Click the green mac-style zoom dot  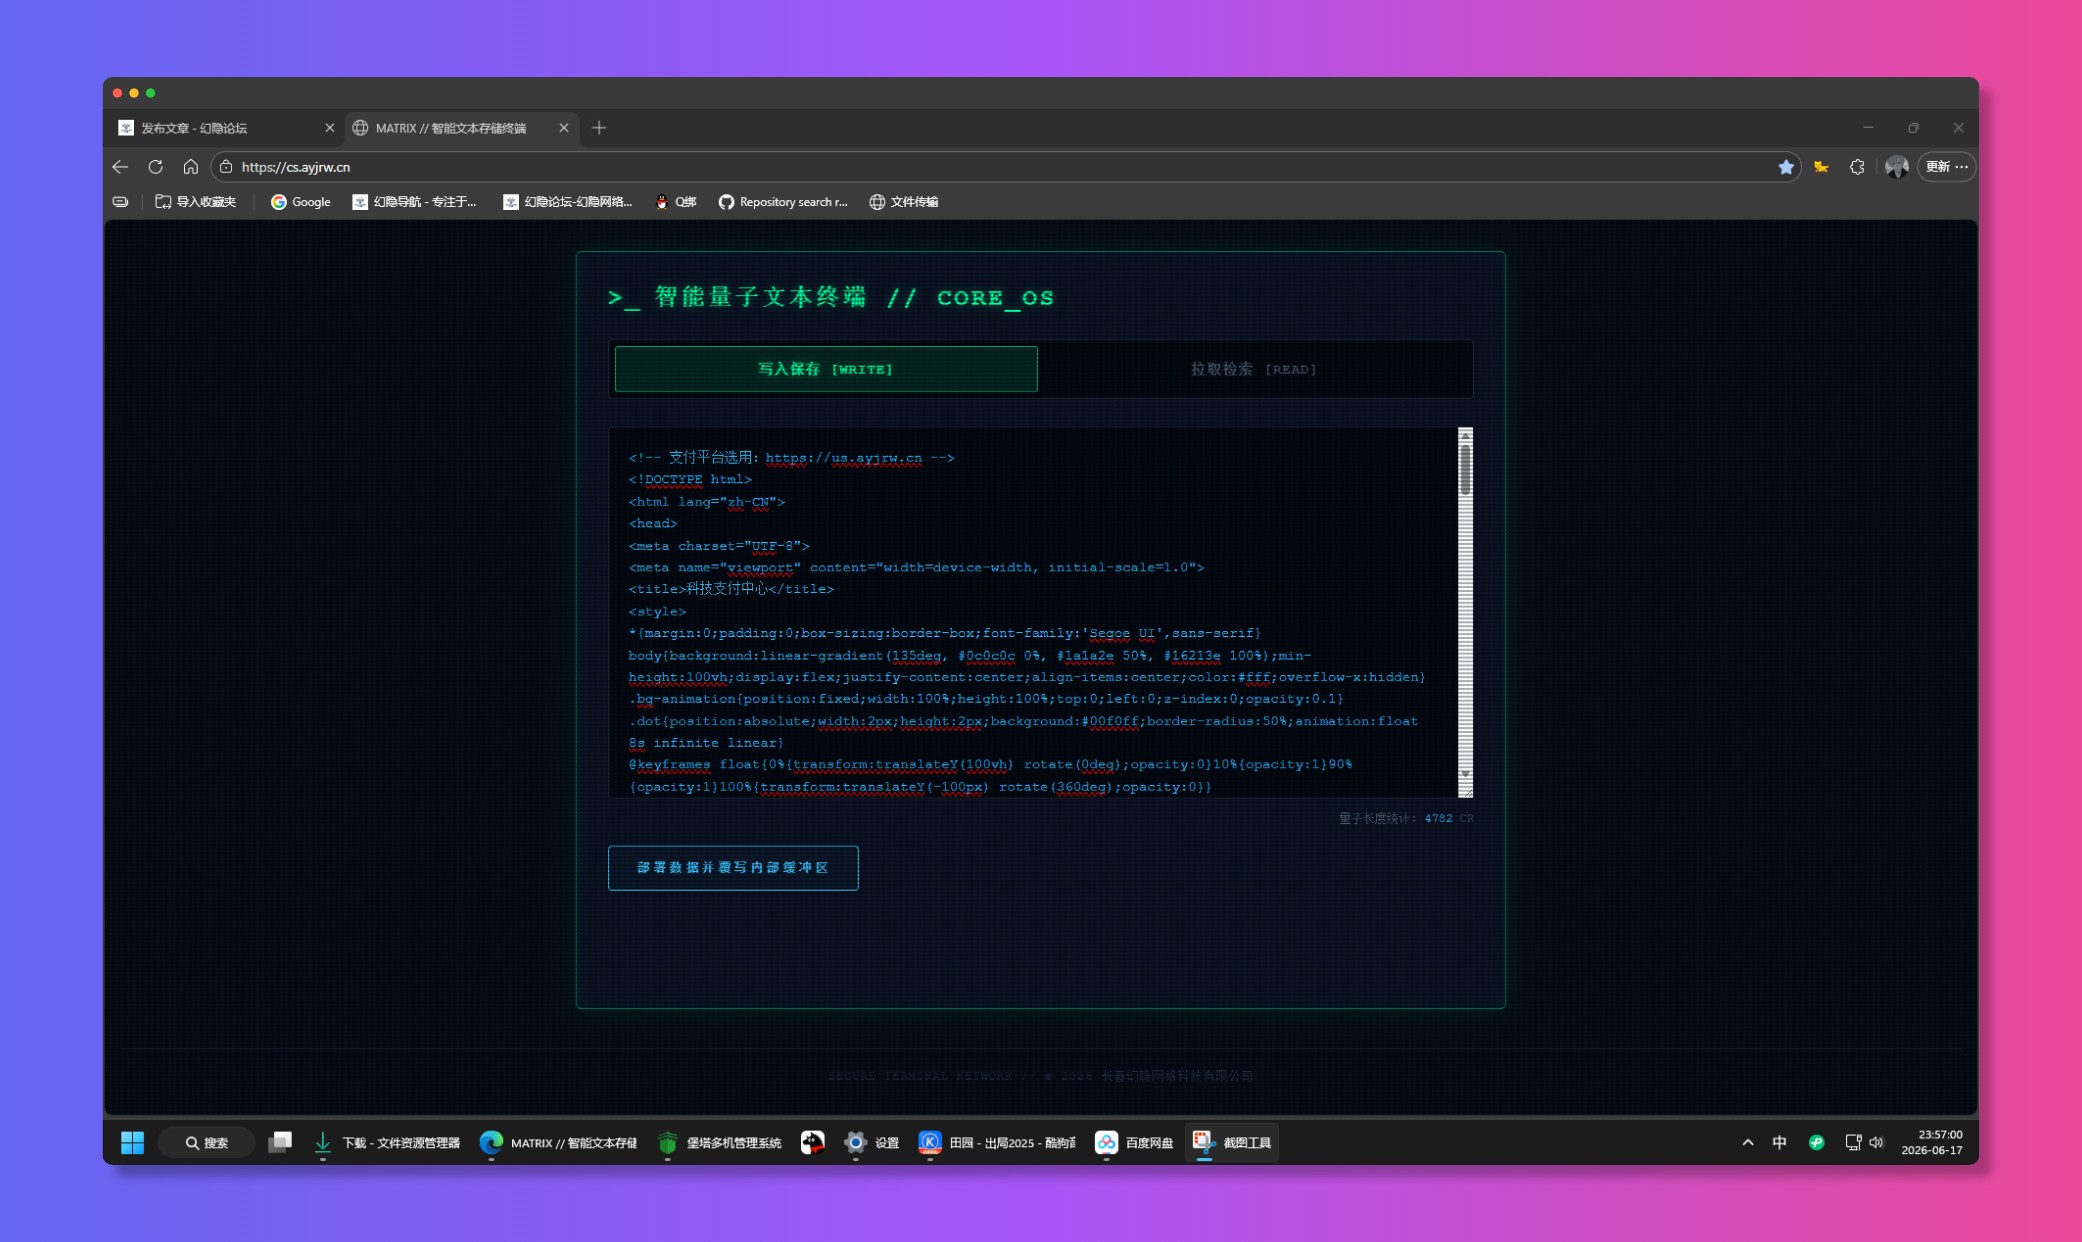click(151, 93)
